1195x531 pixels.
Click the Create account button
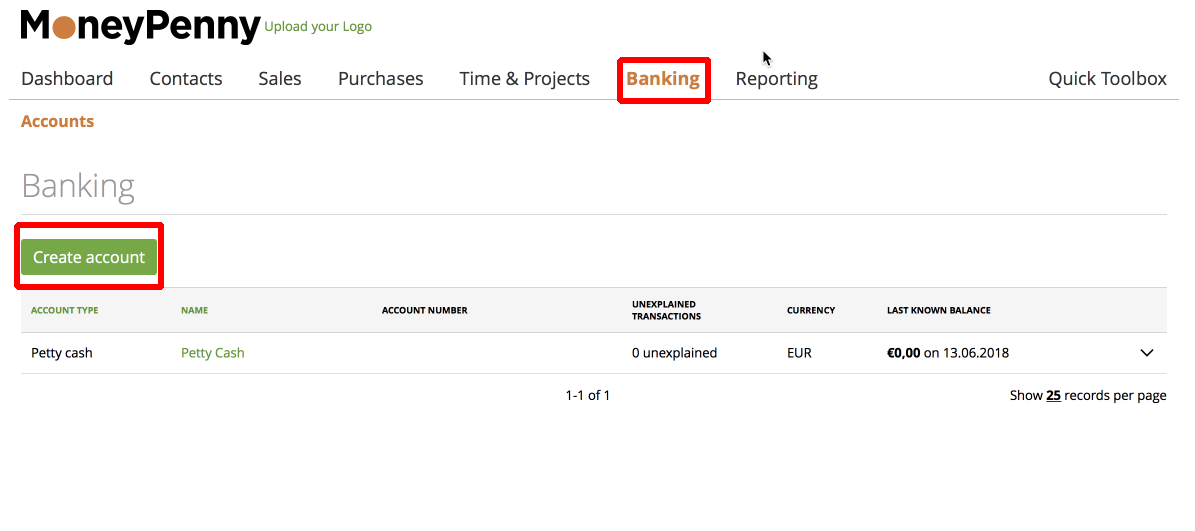tap(88, 258)
